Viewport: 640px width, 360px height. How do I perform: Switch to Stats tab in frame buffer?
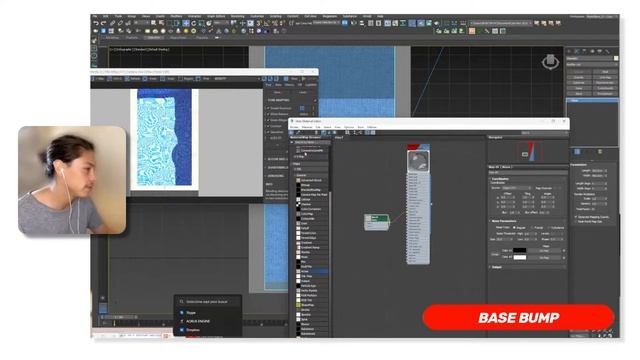pos(278,85)
